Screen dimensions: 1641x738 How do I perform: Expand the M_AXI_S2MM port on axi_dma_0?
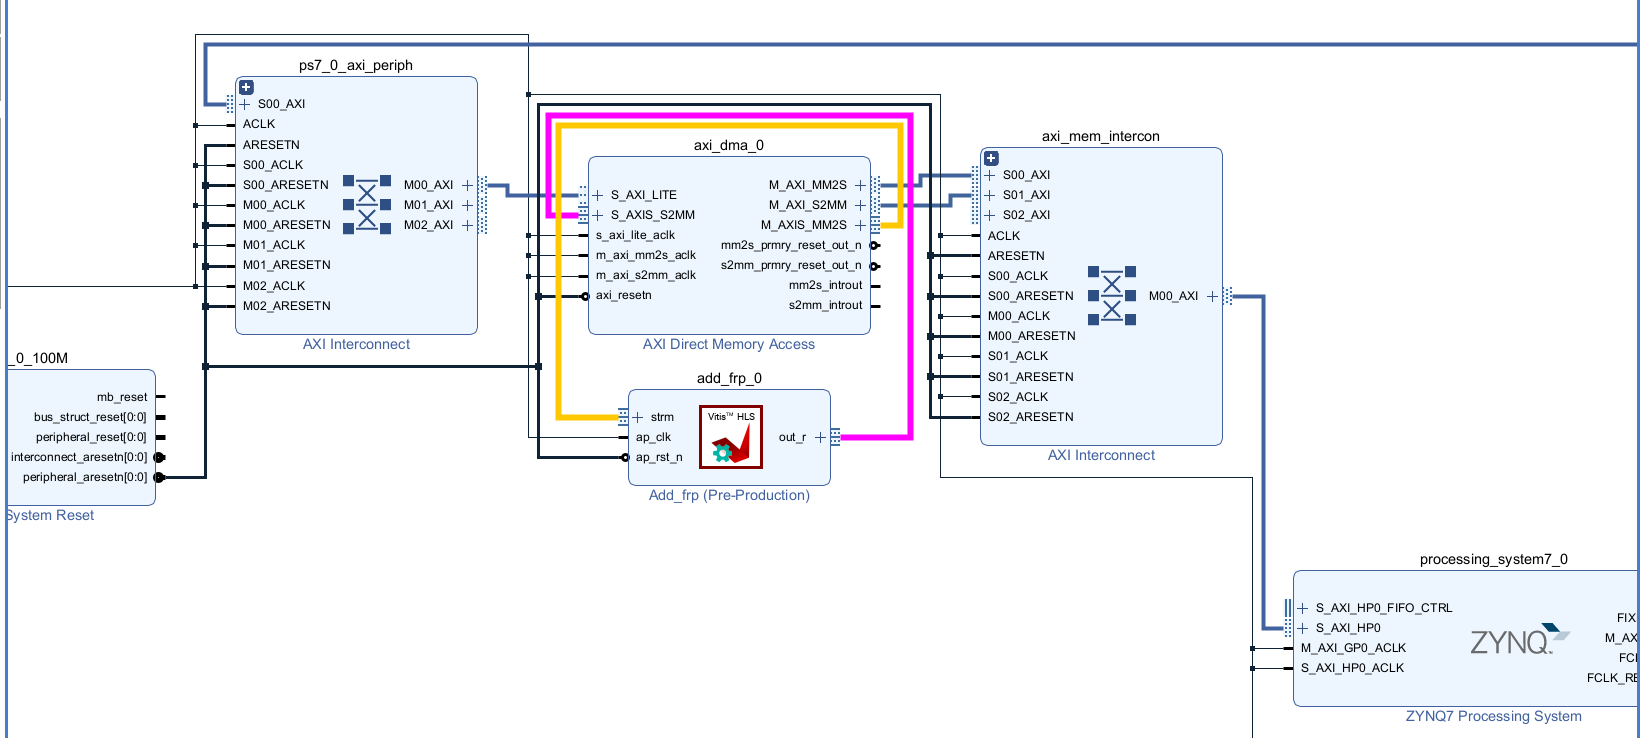pyautogui.click(x=860, y=205)
